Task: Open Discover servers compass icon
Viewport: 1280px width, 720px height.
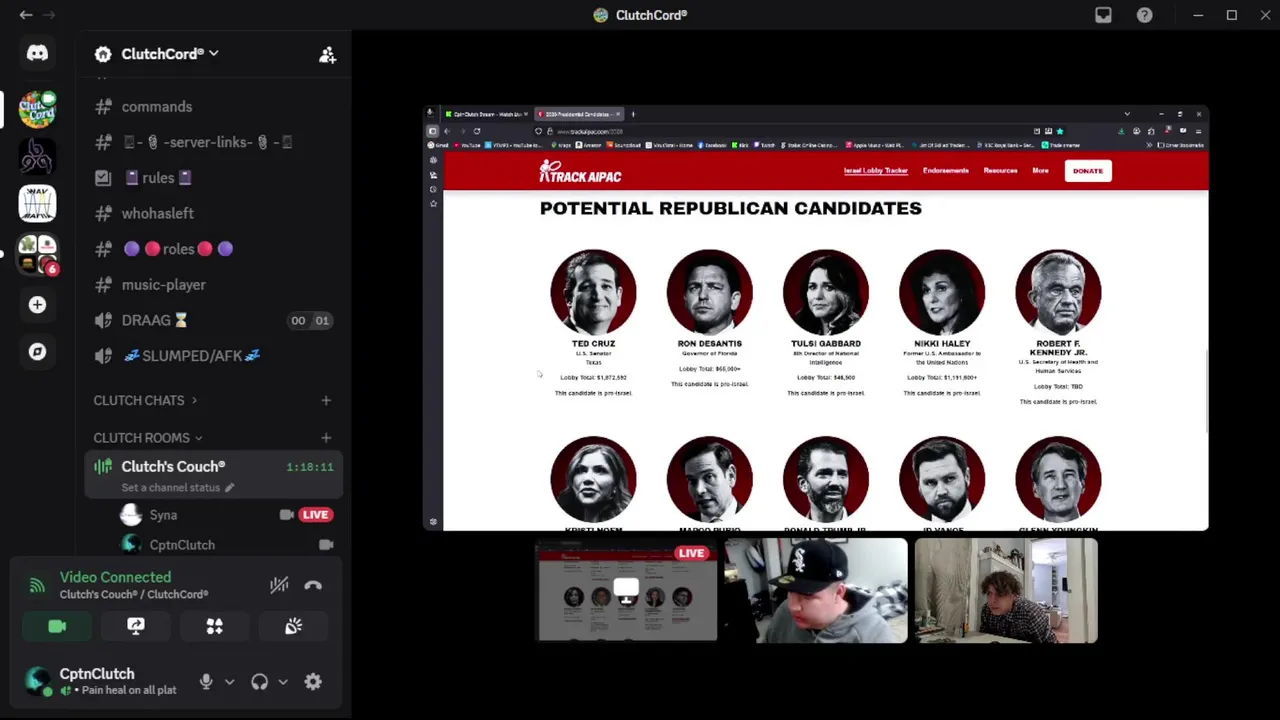Action: coord(37,352)
